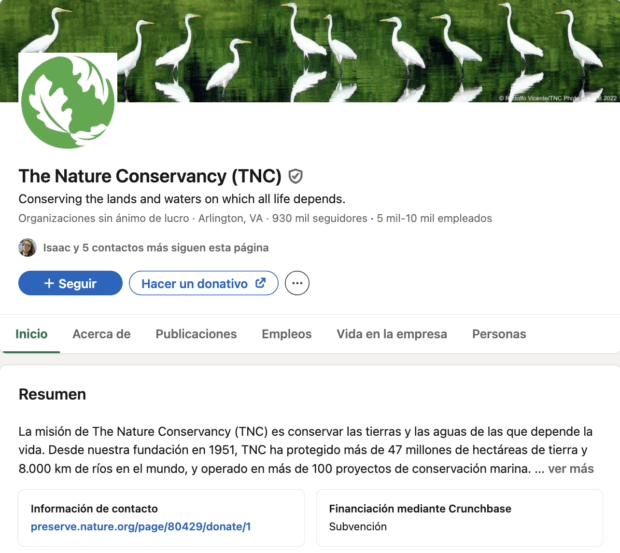Viewport: 620px width, 553px height.
Task: Switch to the Personas tab
Action: (498, 334)
